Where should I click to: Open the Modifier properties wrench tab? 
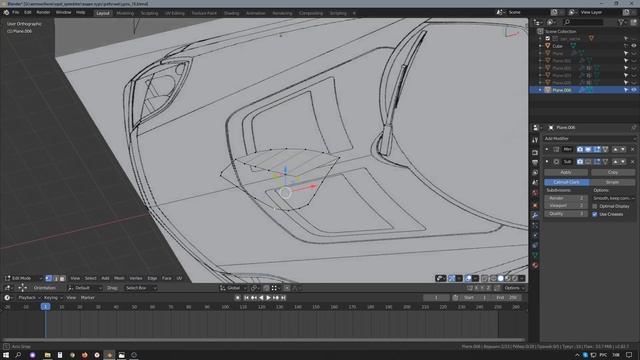click(535, 216)
